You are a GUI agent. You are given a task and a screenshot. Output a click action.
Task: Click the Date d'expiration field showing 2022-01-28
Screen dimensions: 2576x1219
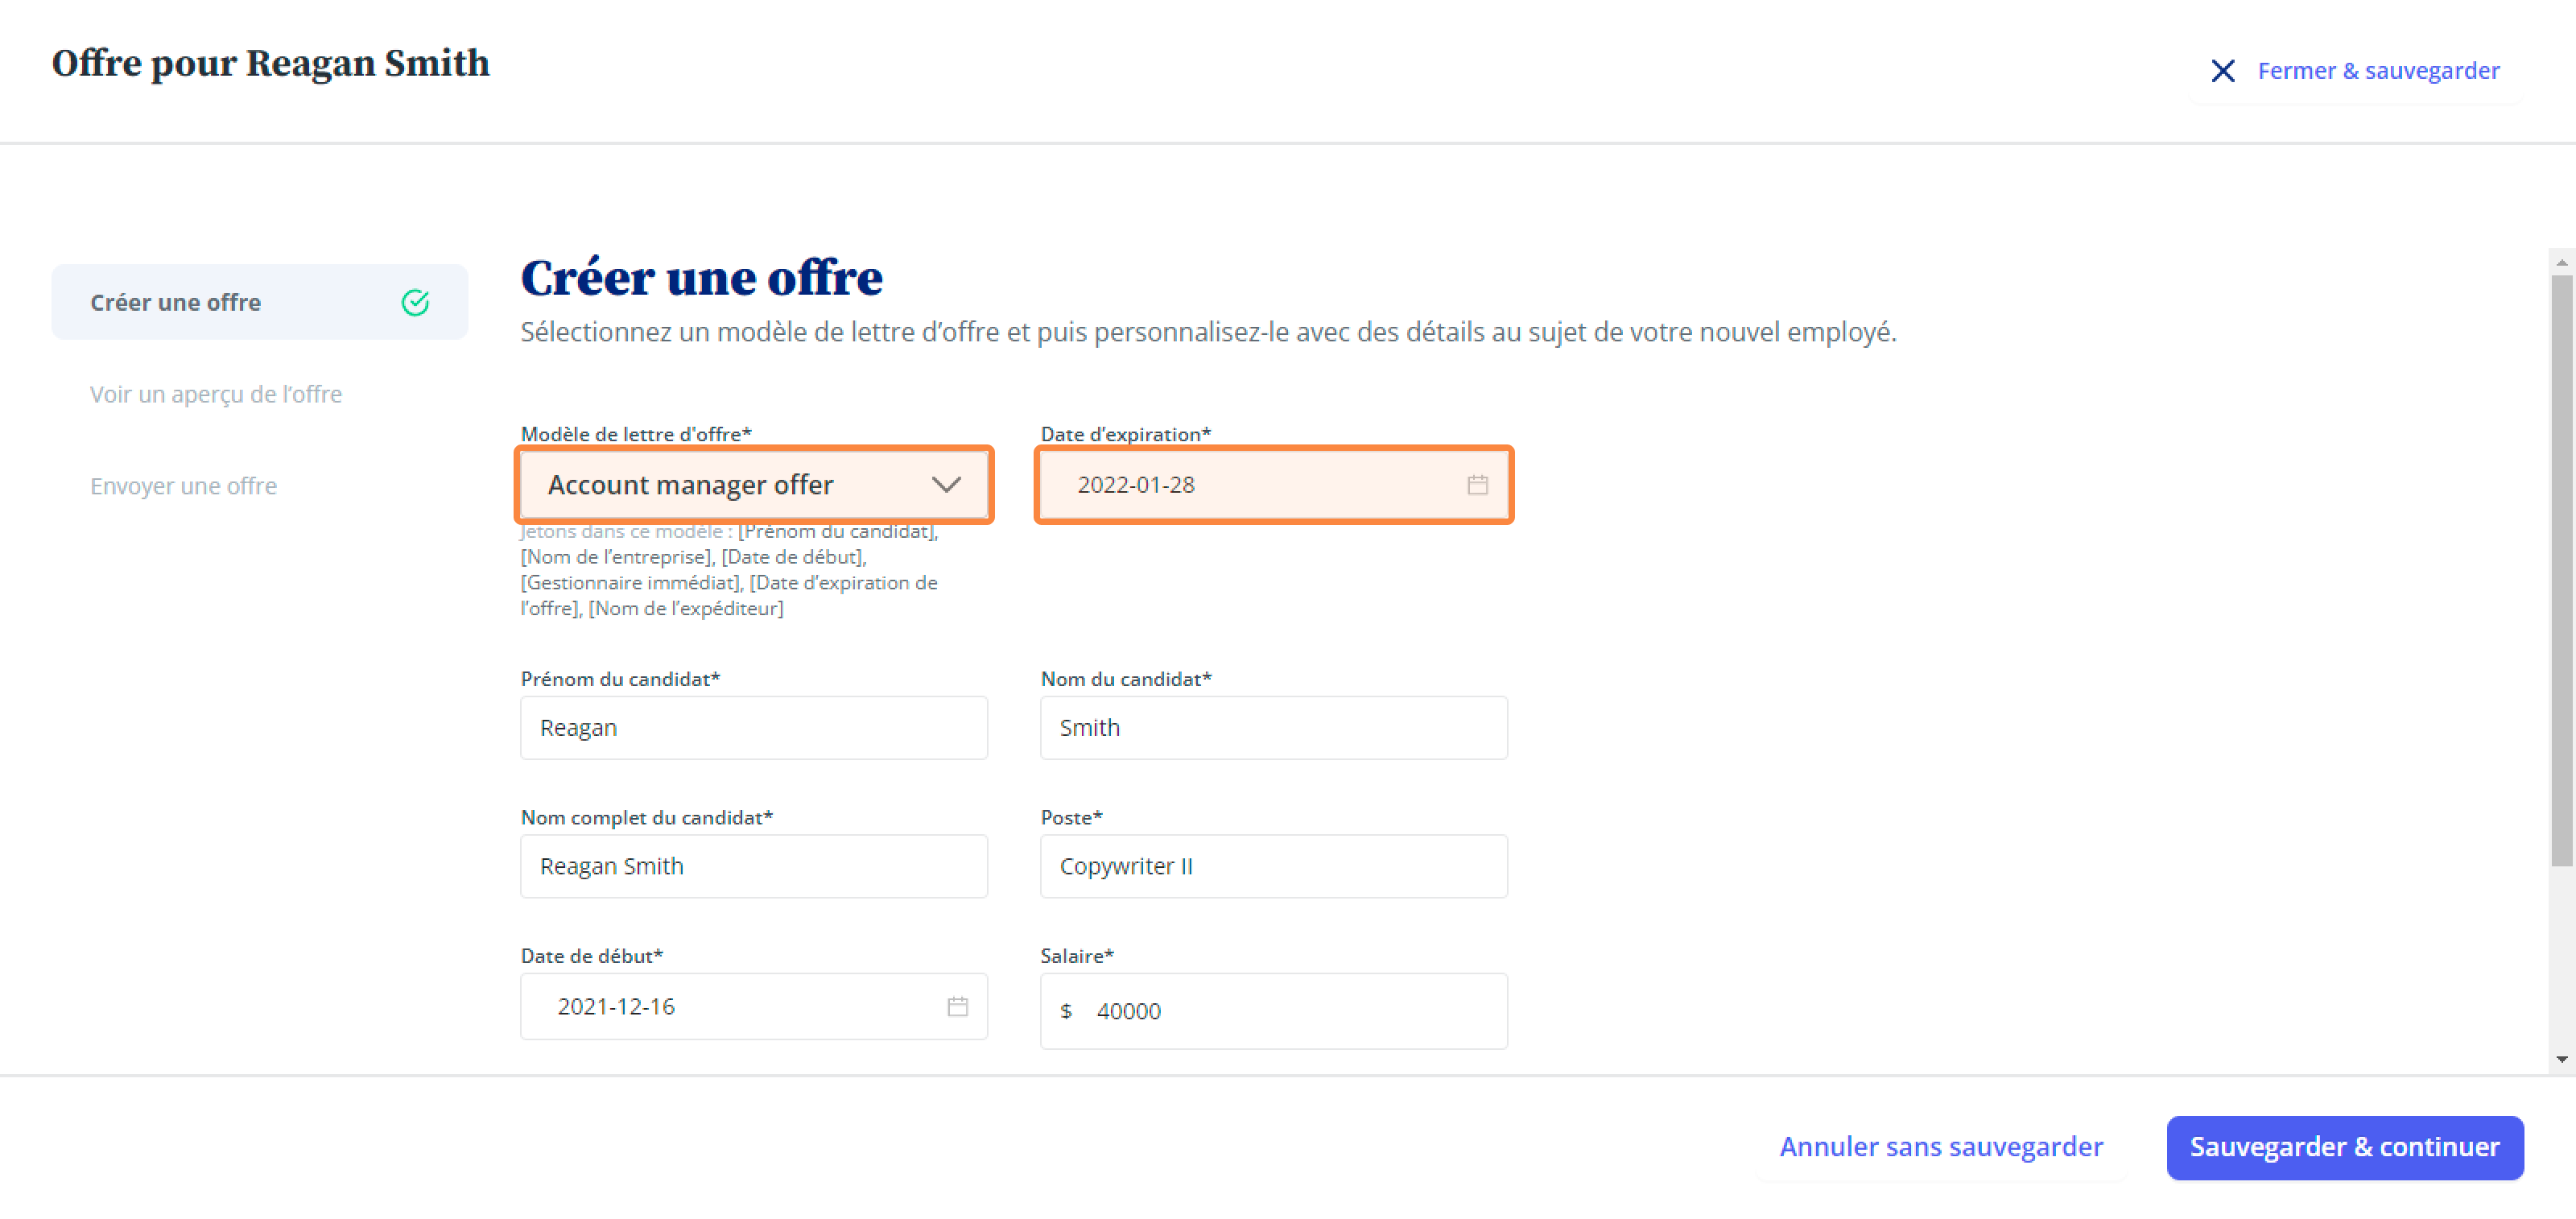(1273, 485)
